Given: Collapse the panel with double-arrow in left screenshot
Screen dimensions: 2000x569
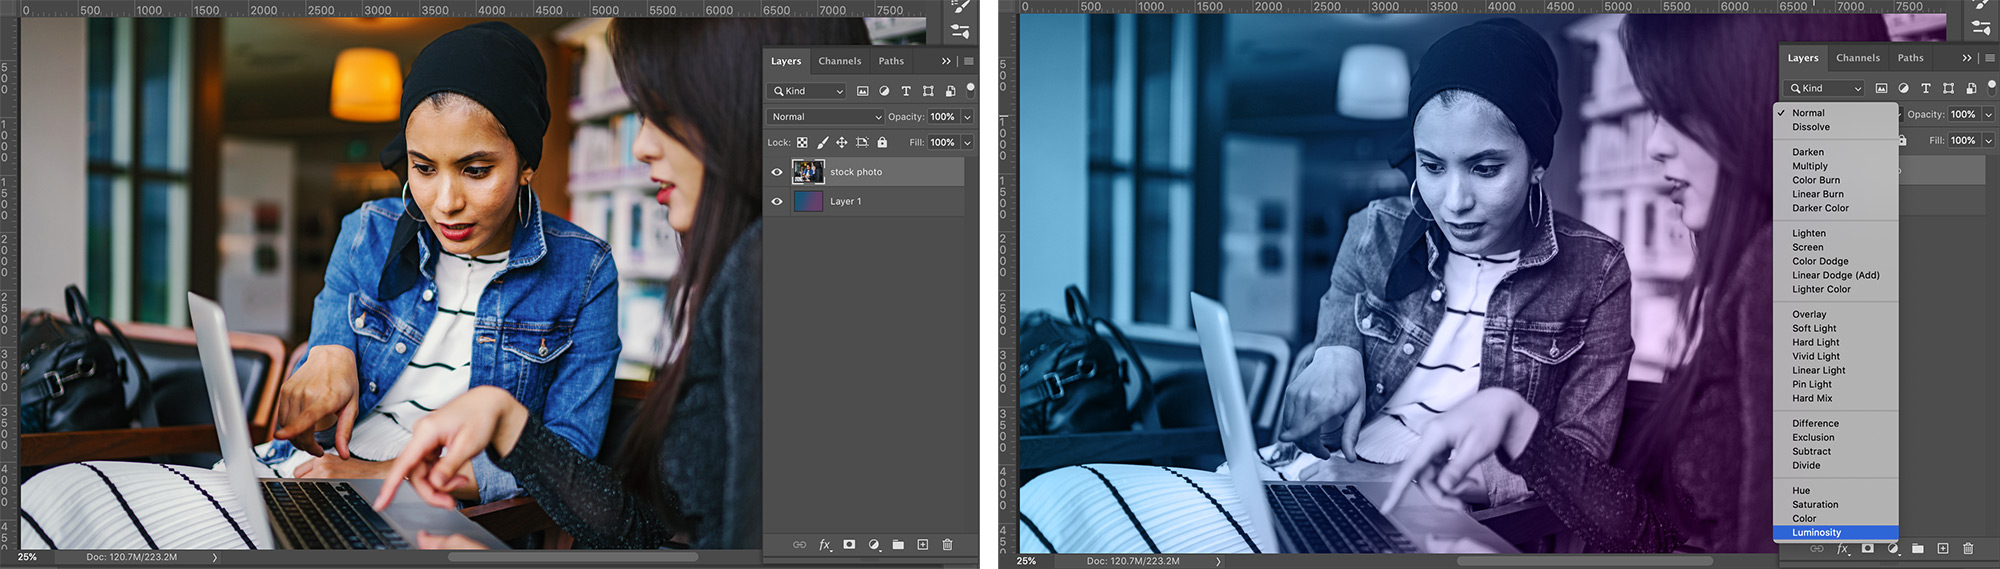Looking at the screenshot, I should 946,61.
